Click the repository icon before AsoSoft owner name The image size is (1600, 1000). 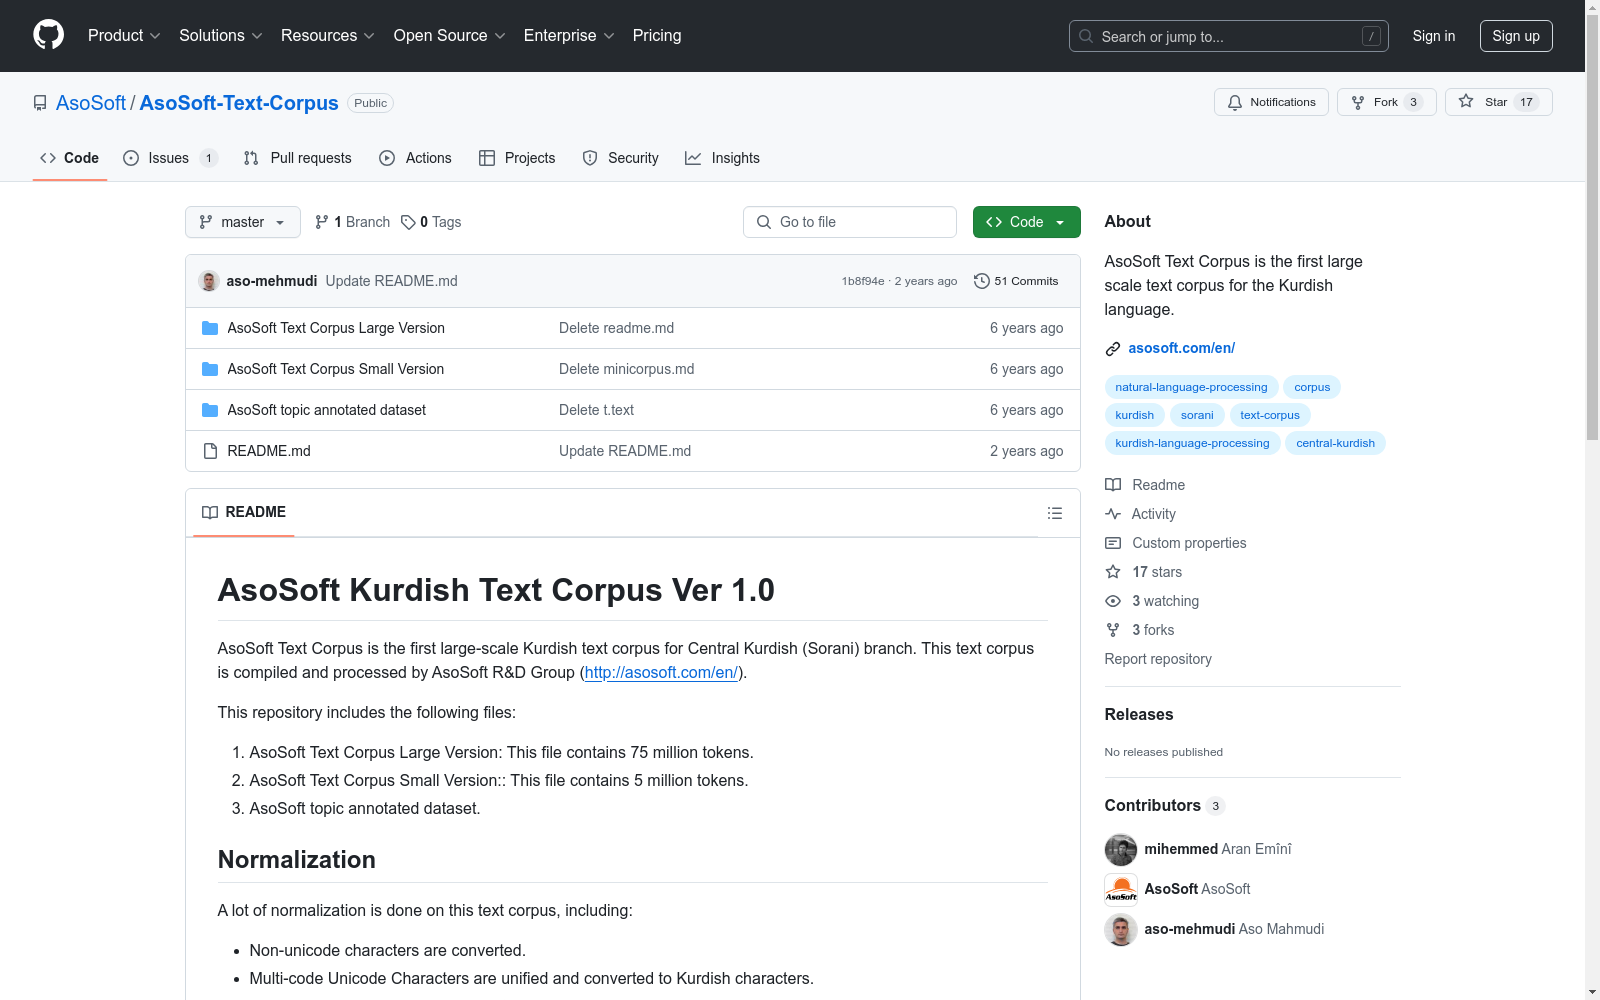pyautogui.click(x=40, y=103)
